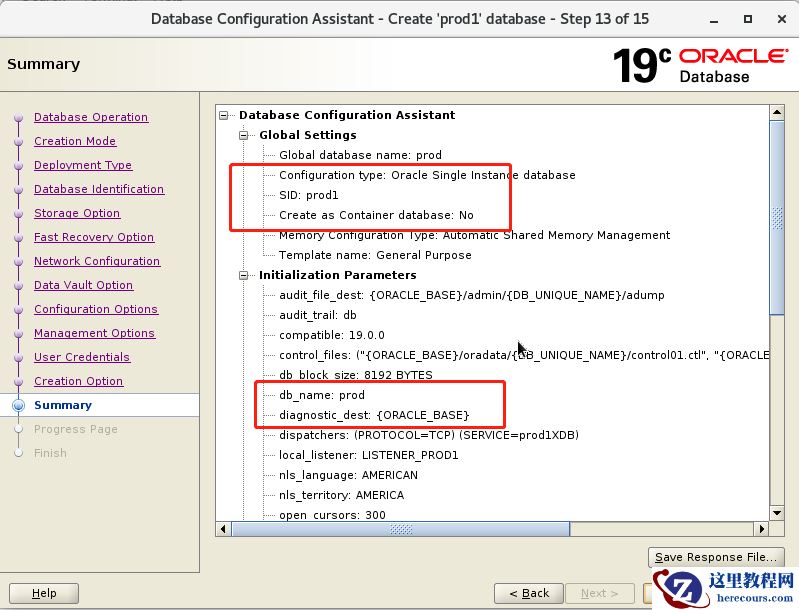Go to Data Vault Option step
This screenshot has width=799, height=610.
[x=83, y=285]
